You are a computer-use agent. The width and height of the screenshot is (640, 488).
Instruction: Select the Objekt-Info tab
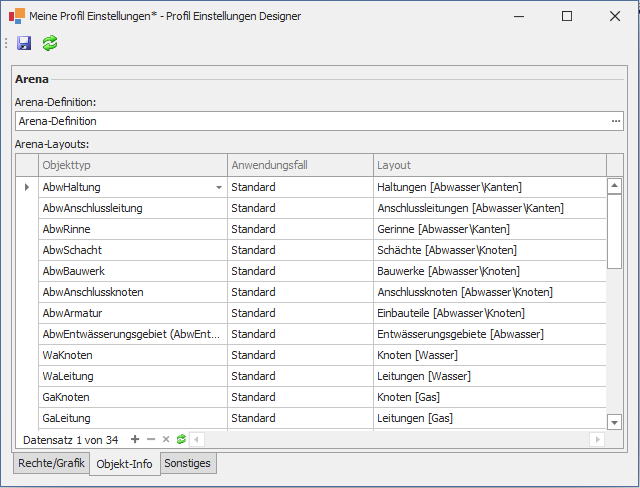click(125, 464)
